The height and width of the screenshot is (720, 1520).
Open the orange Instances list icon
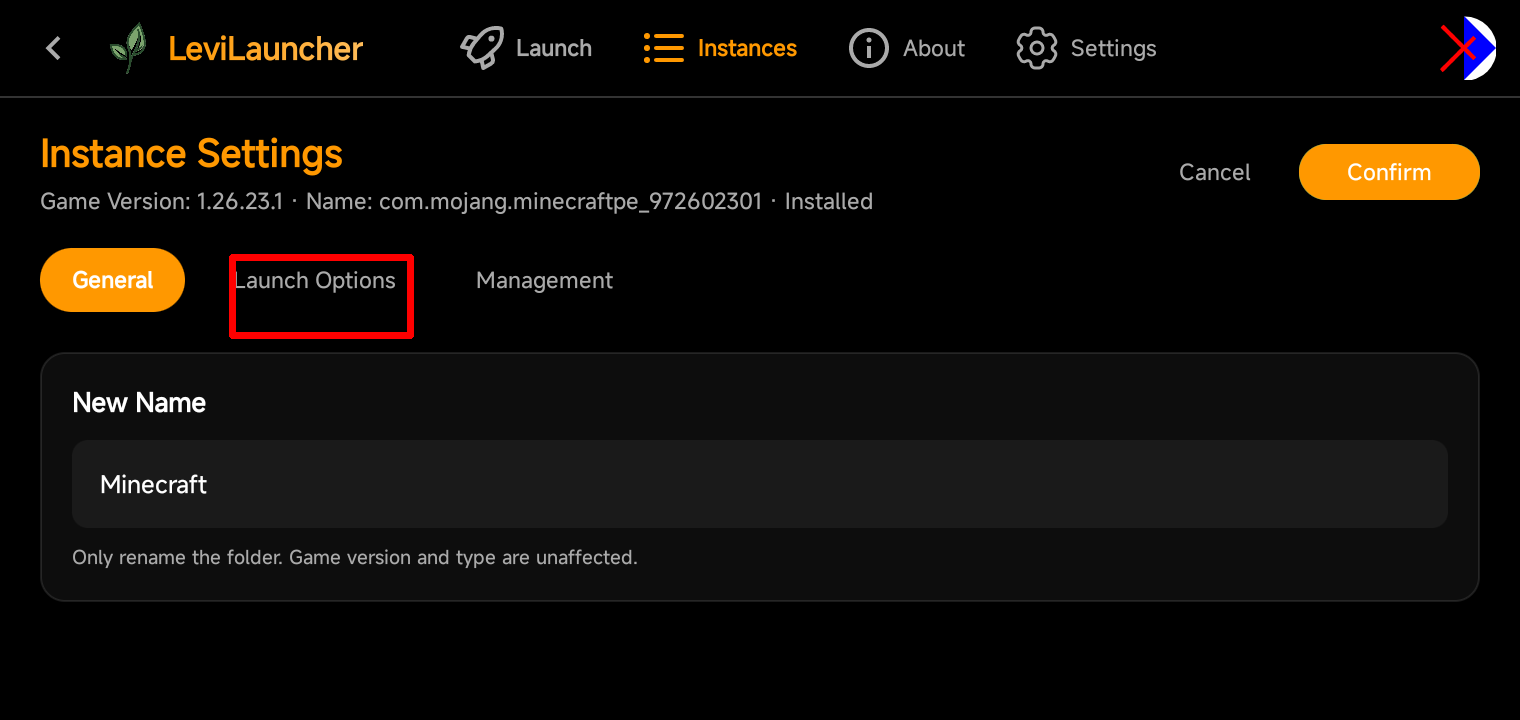coord(664,48)
